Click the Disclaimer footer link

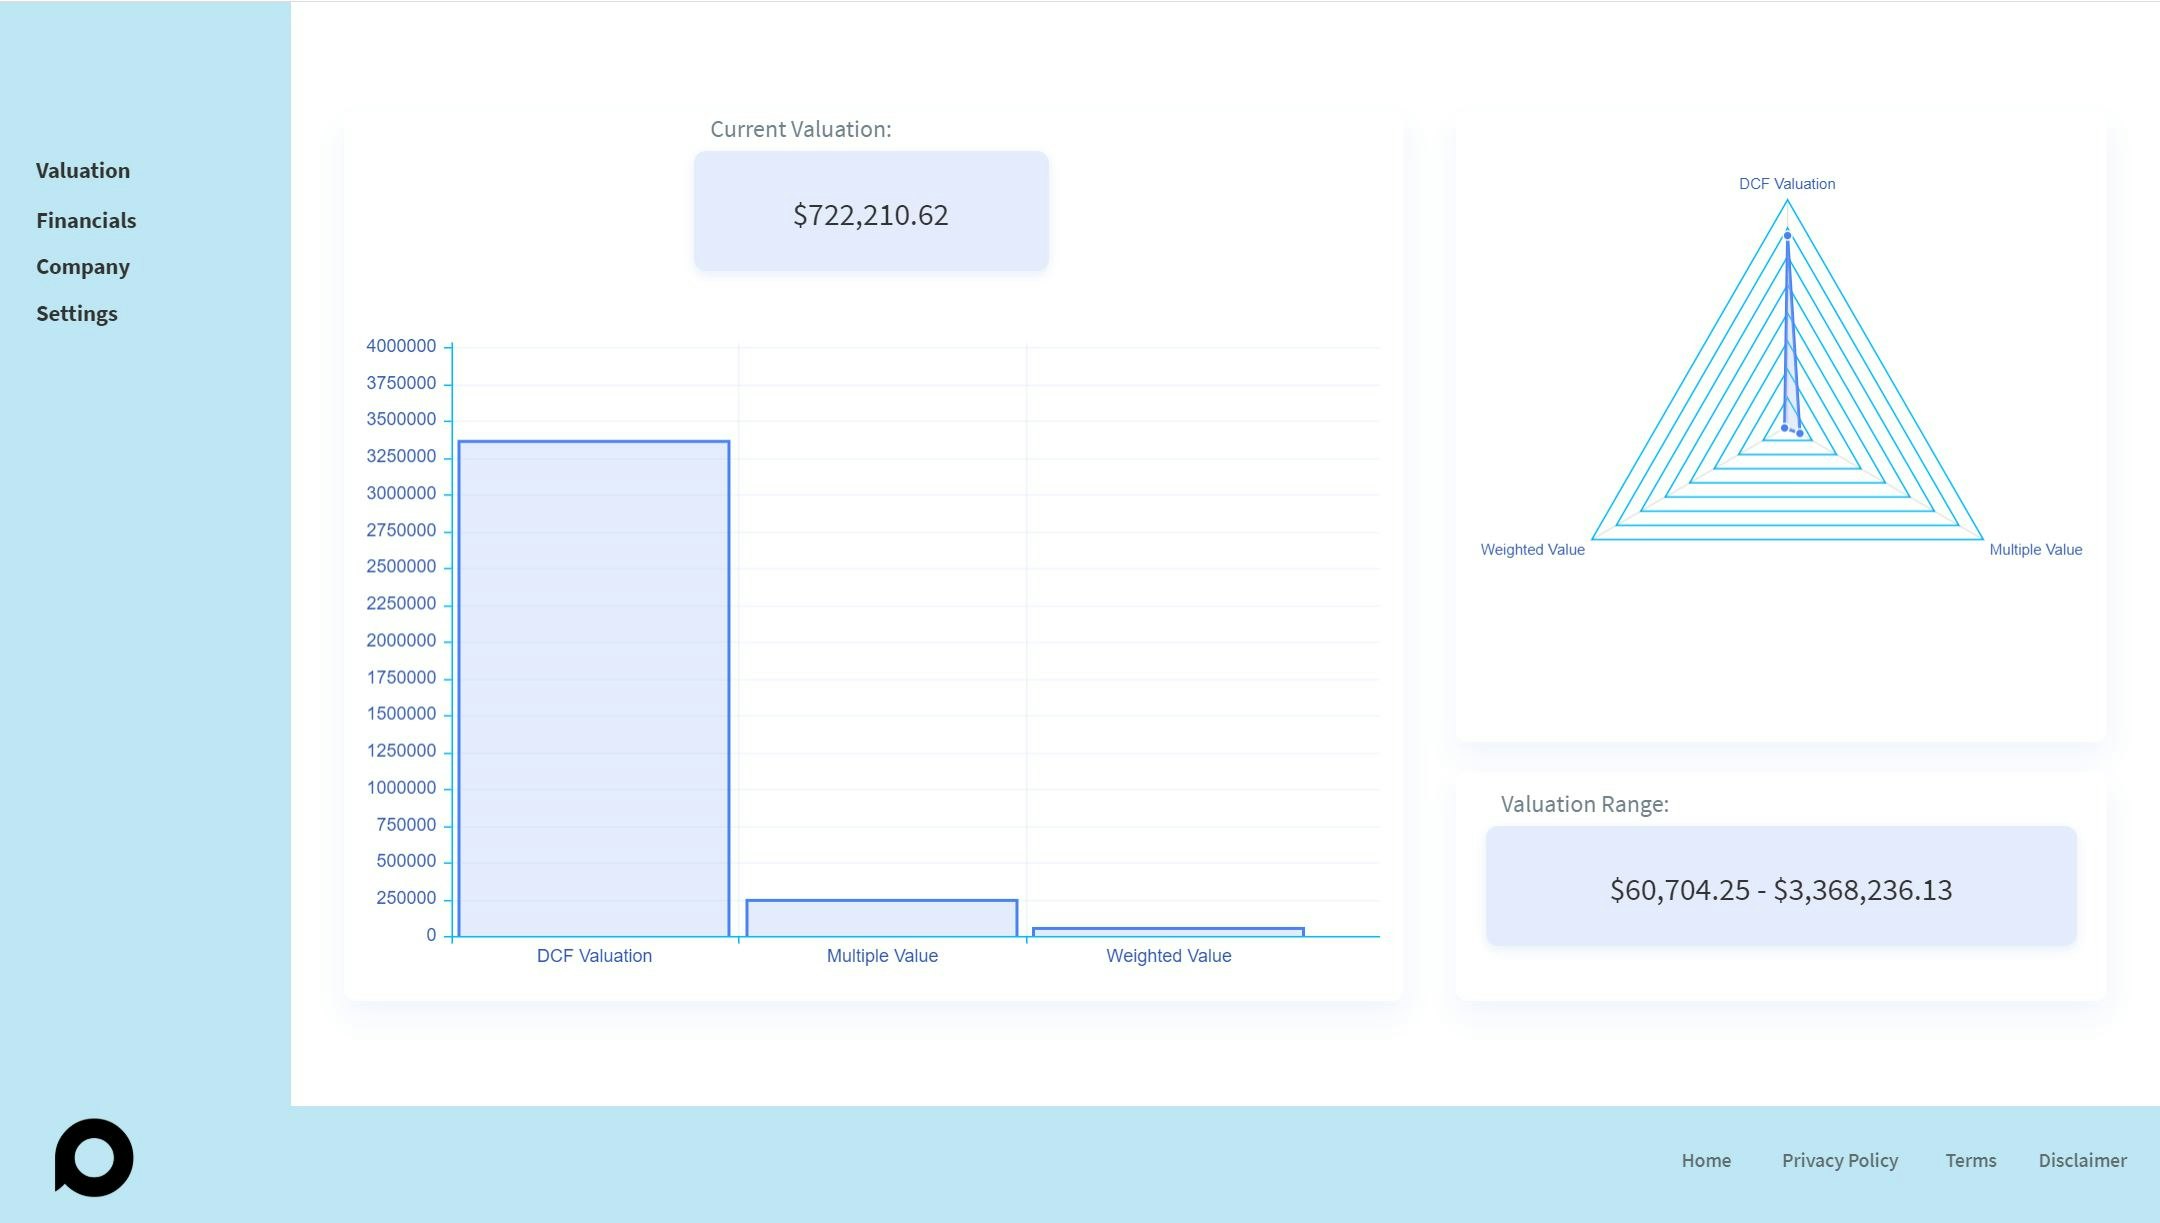click(2082, 1160)
